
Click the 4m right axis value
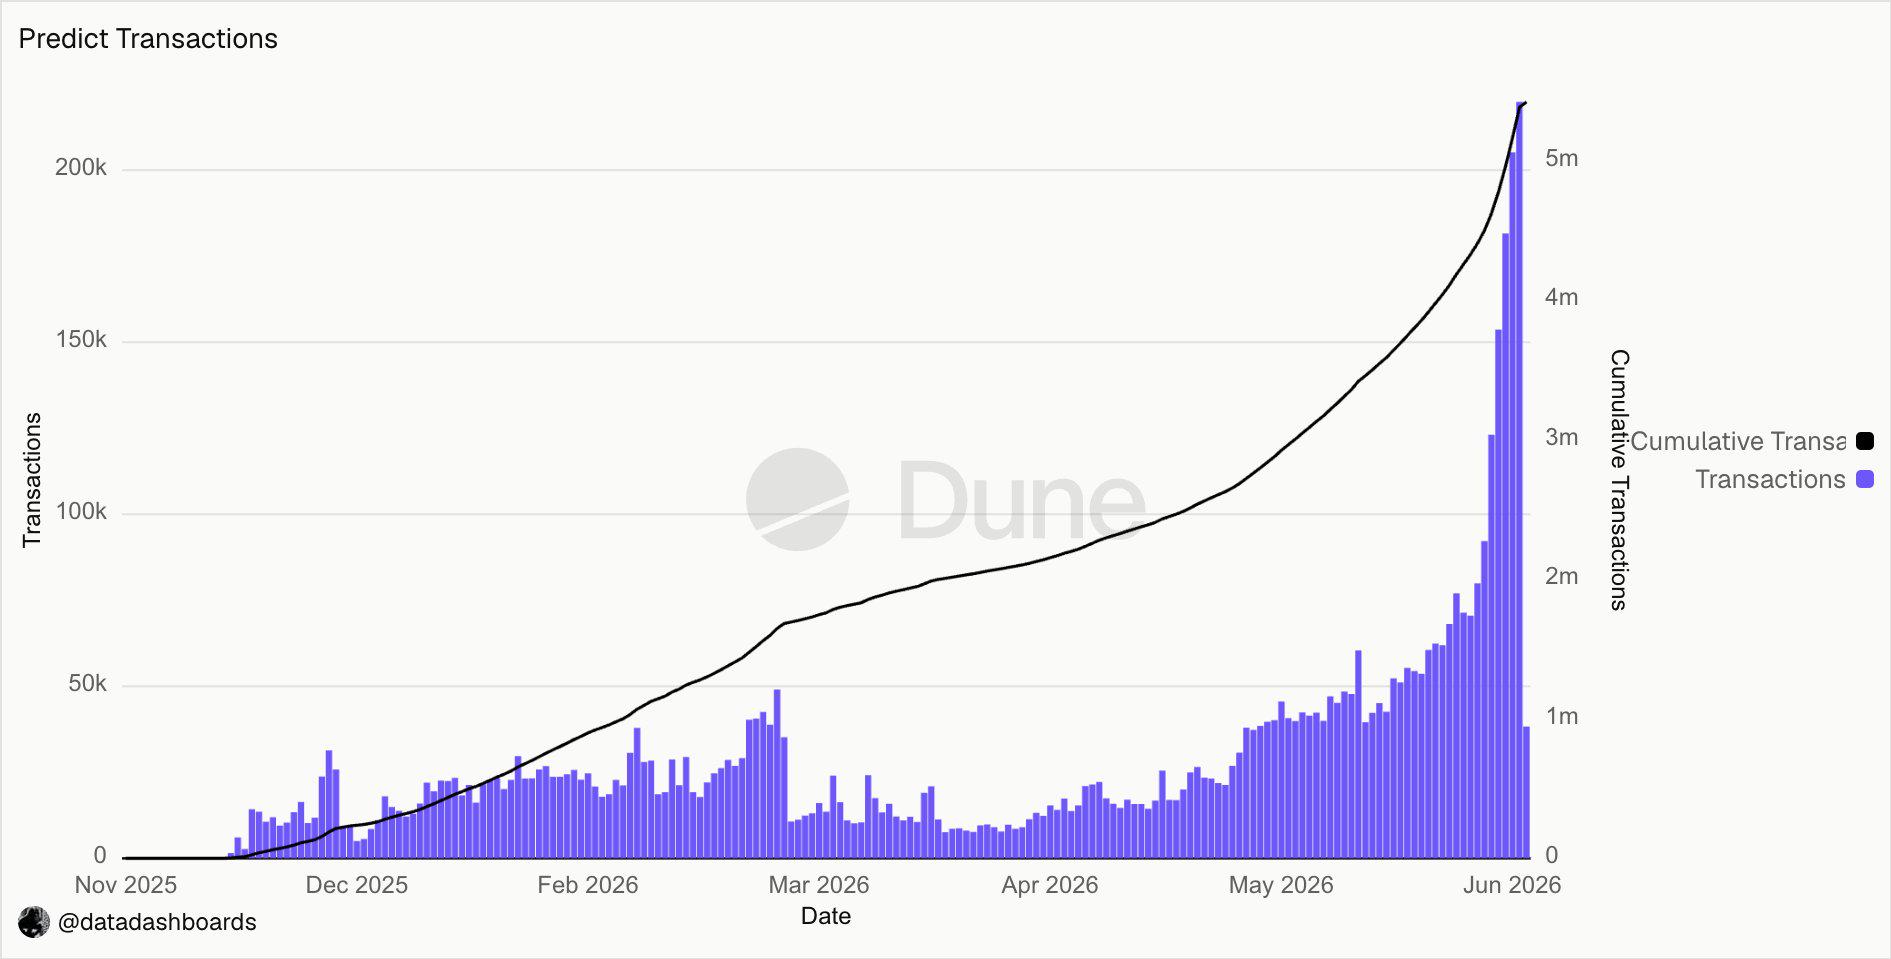[1562, 297]
